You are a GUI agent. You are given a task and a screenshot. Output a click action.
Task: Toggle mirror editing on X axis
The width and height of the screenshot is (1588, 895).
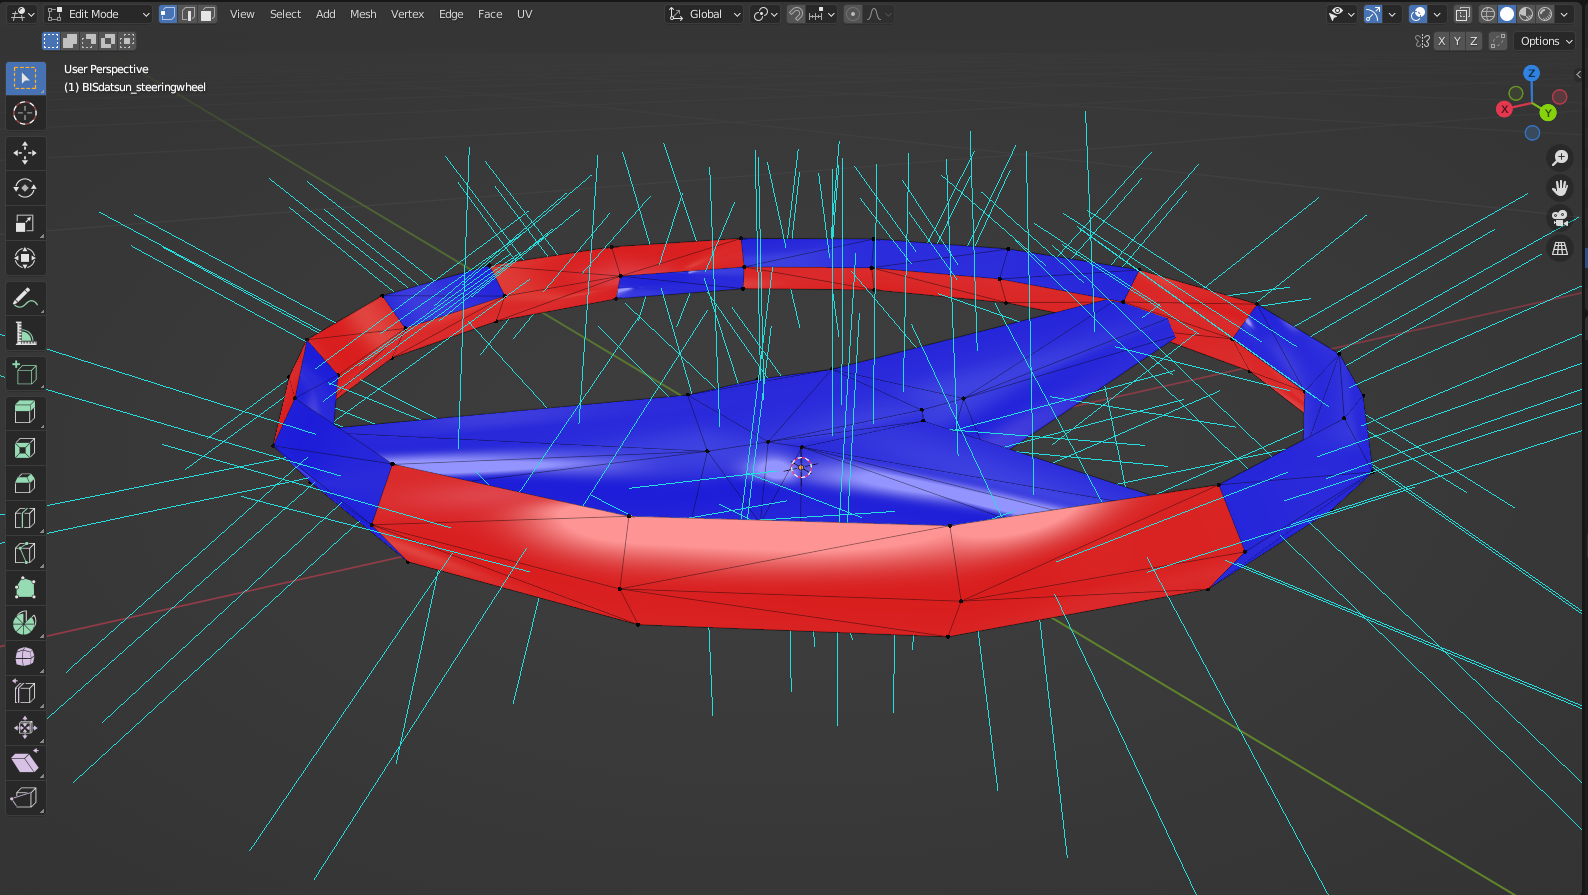(1441, 41)
